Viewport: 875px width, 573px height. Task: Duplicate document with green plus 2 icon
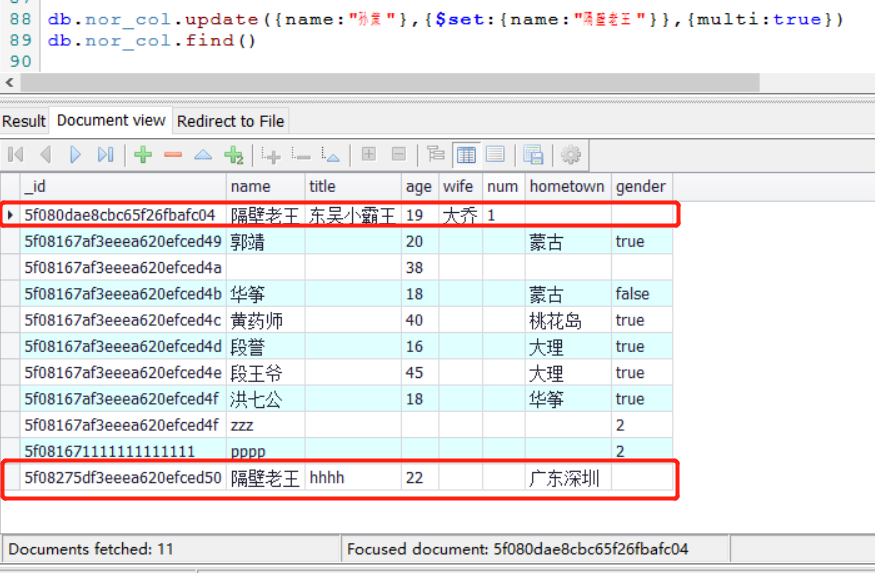tap(233, 155)
